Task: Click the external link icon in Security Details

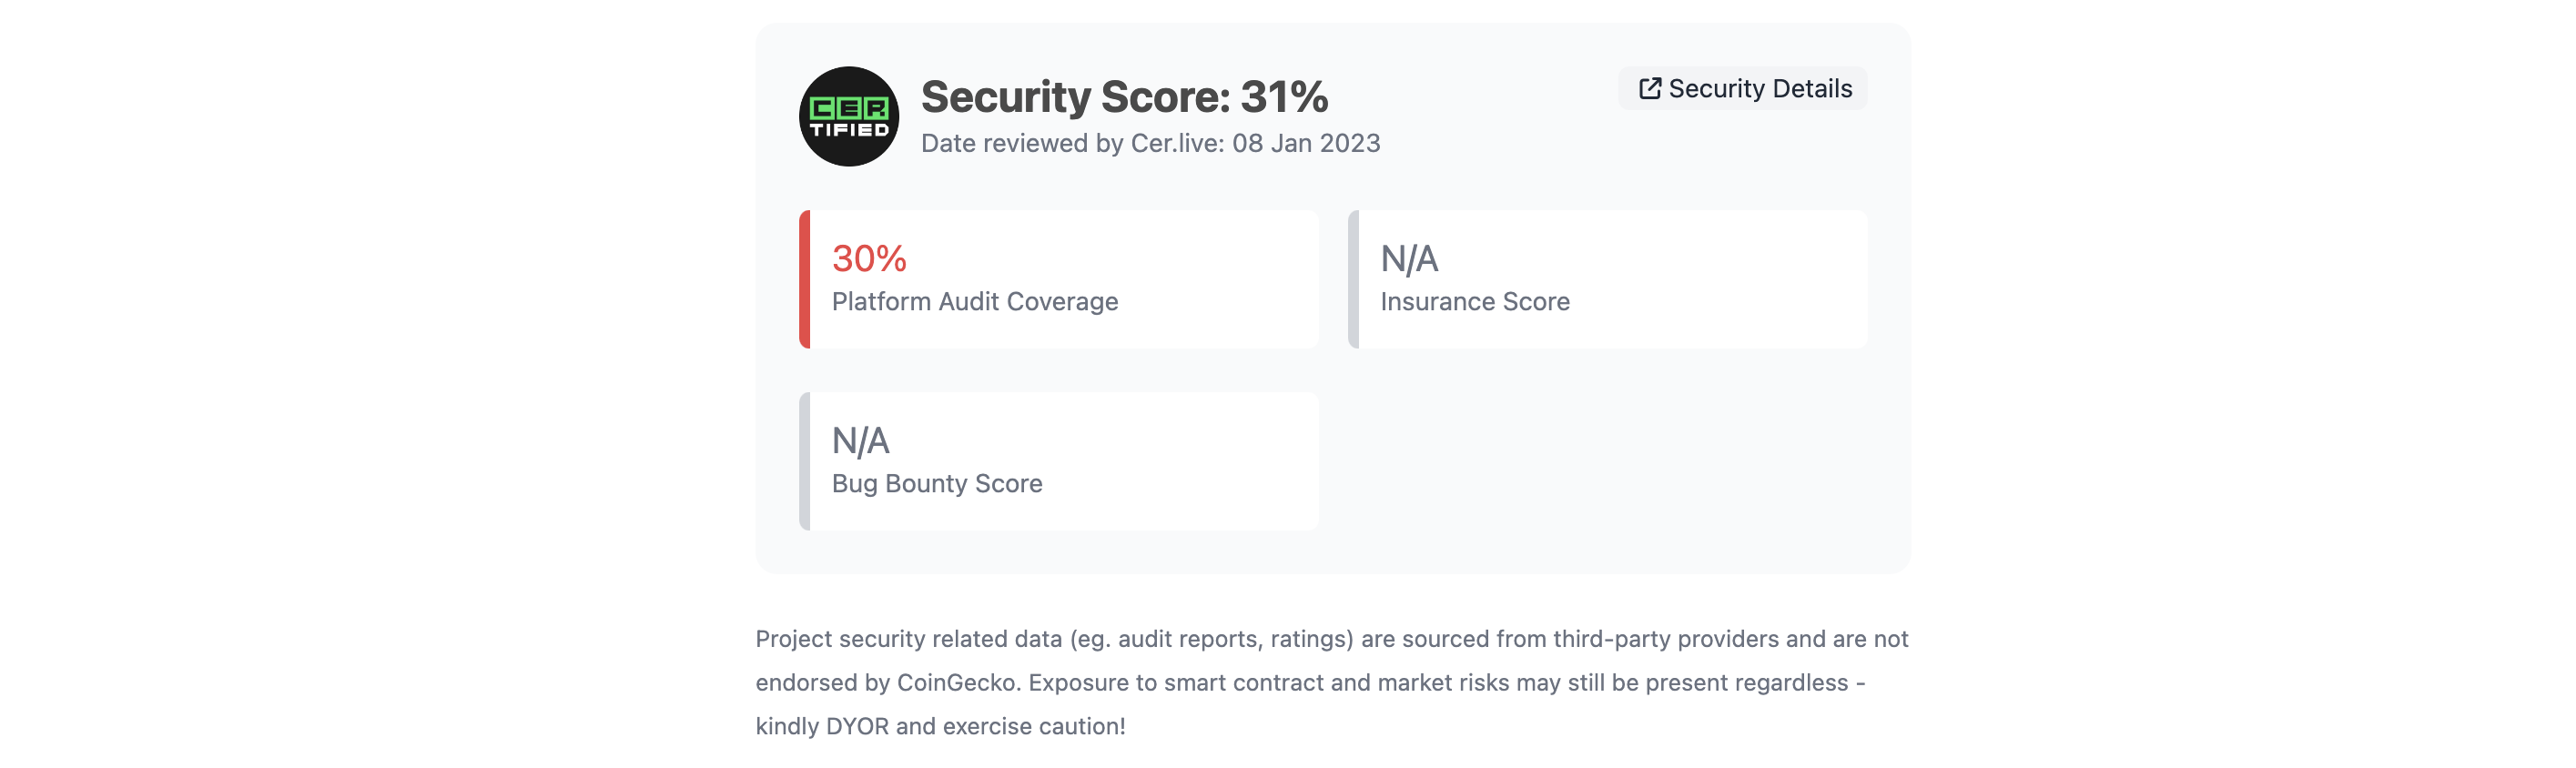Action: [1649, 89]
